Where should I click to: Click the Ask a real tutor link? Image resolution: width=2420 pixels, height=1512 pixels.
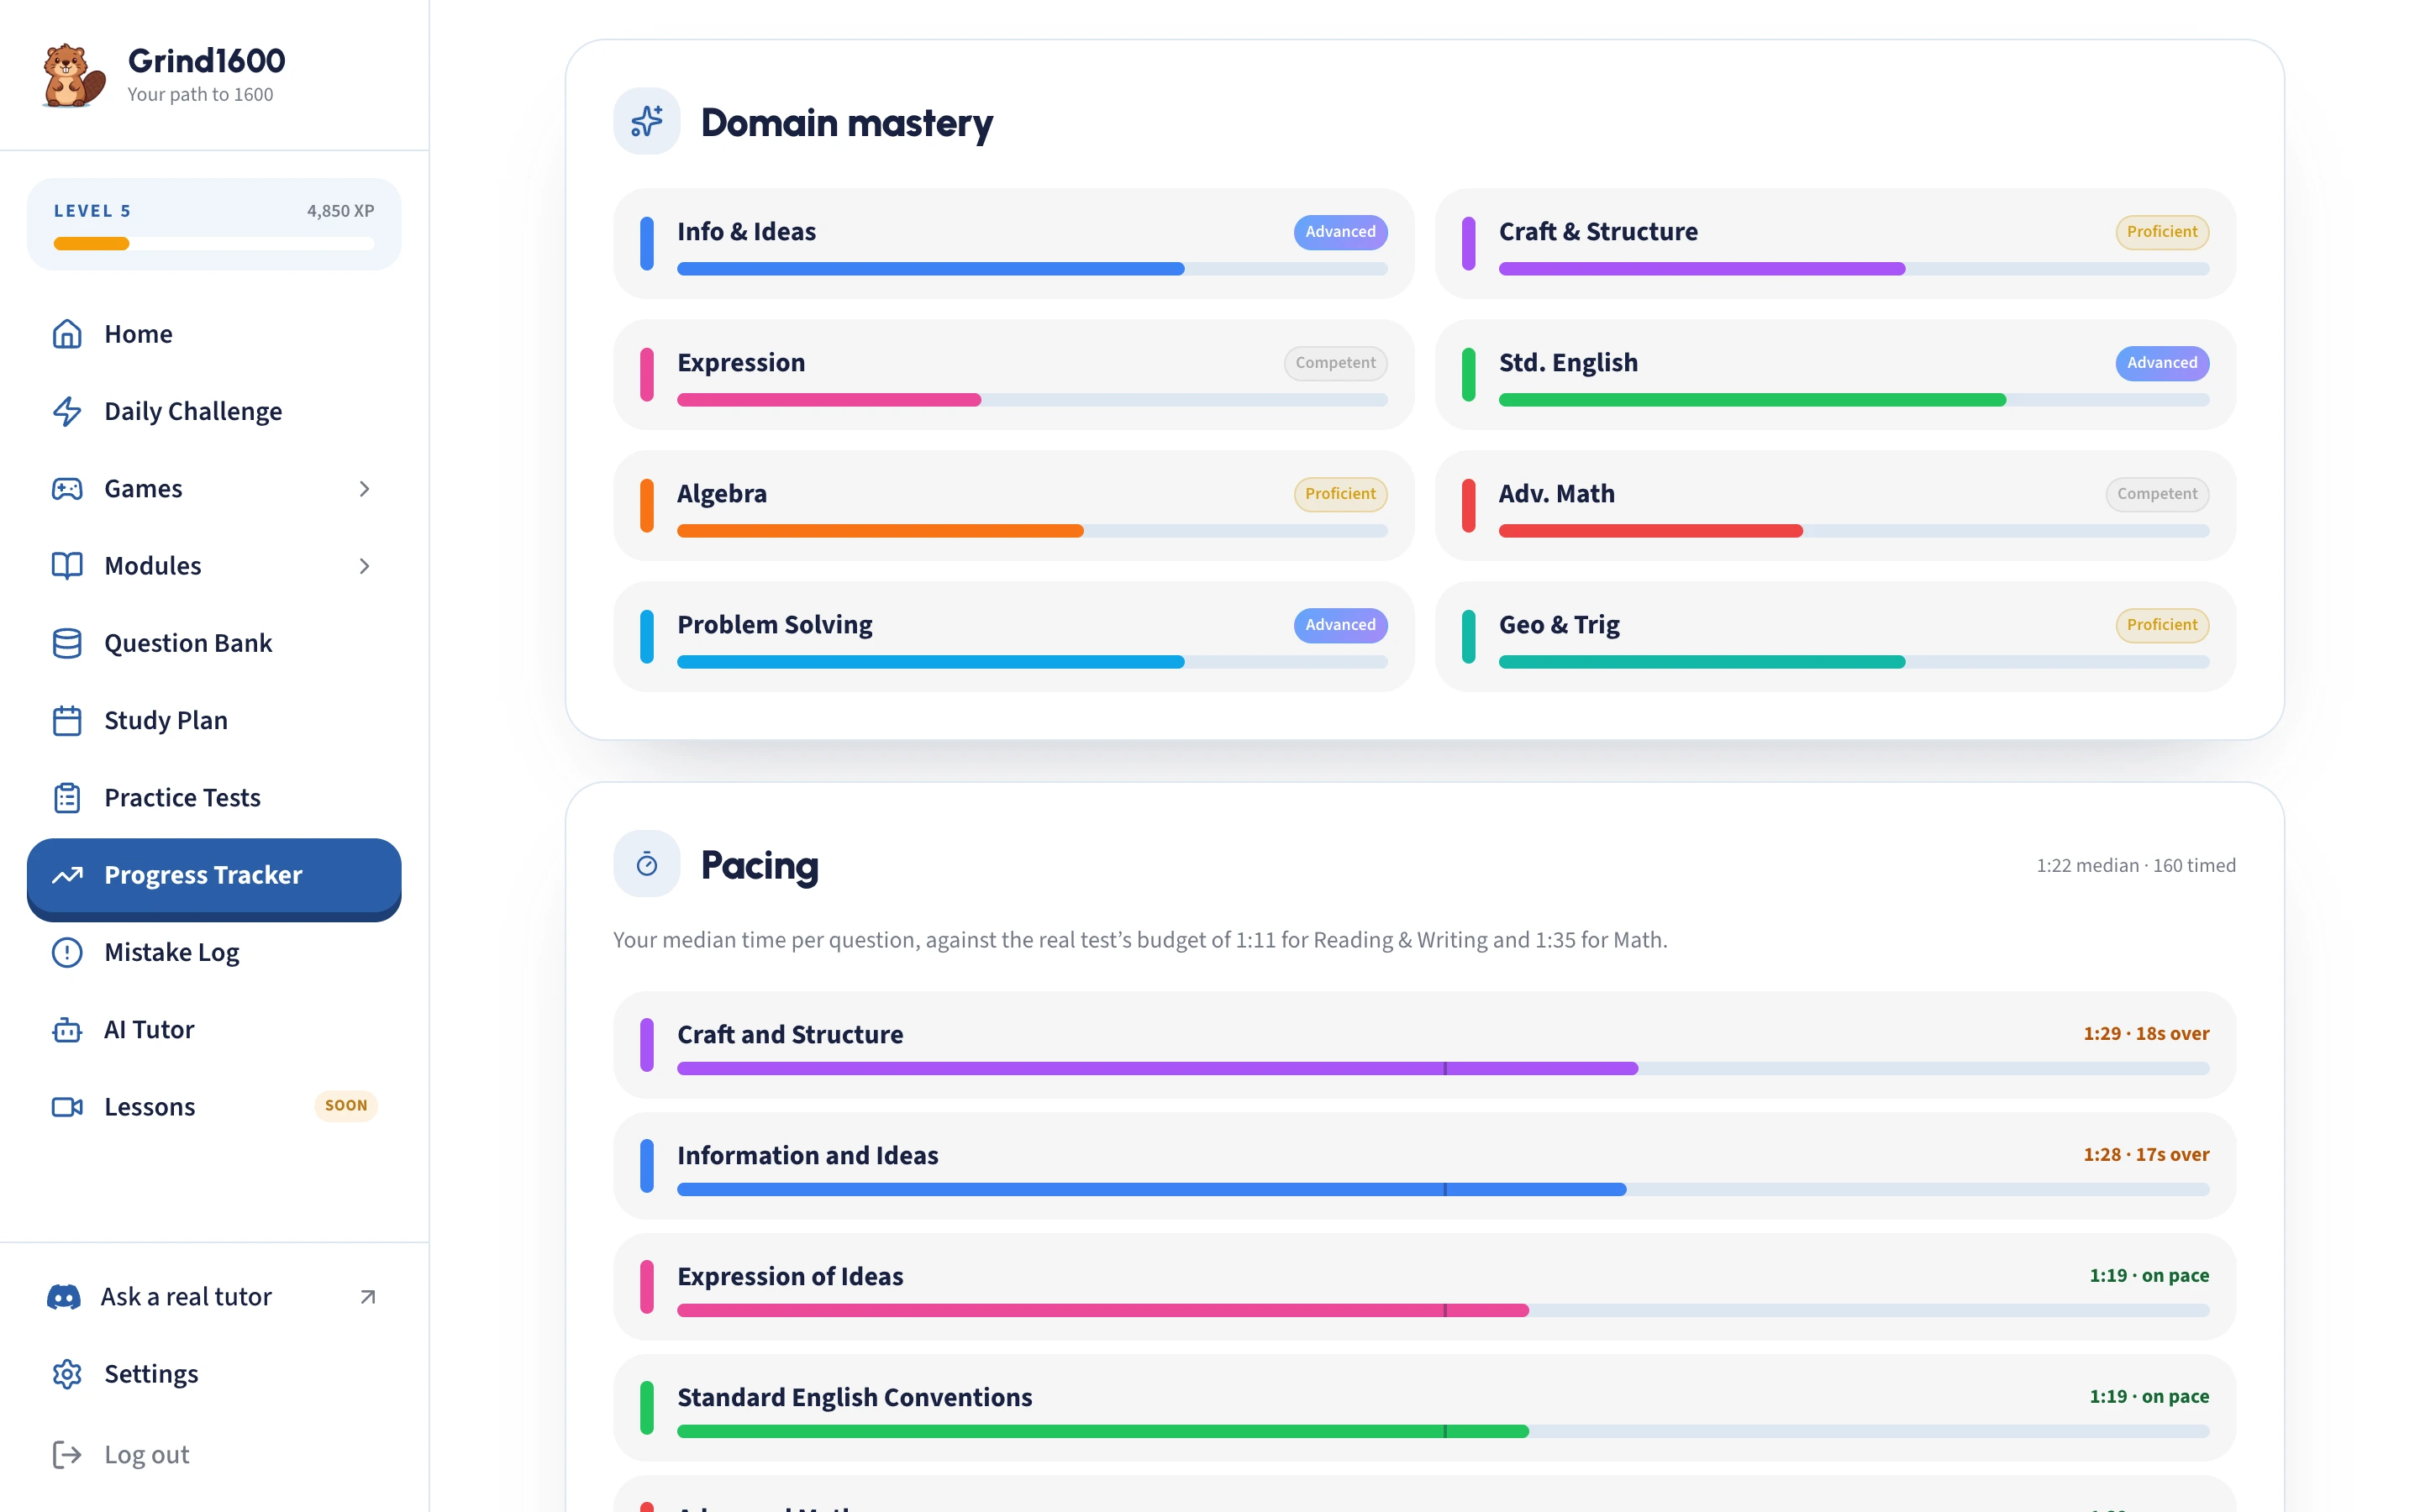point(214,1297)
